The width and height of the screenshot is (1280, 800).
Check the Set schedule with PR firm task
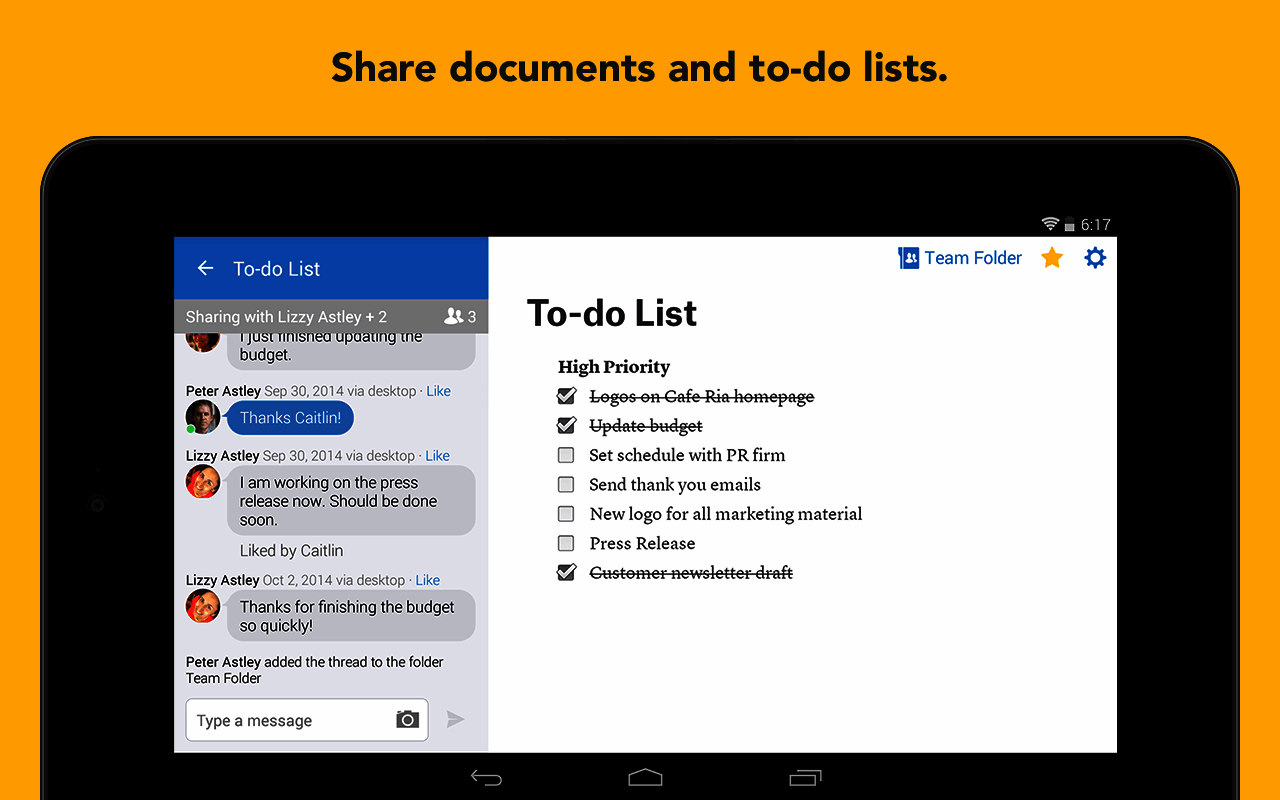(566, 455)
